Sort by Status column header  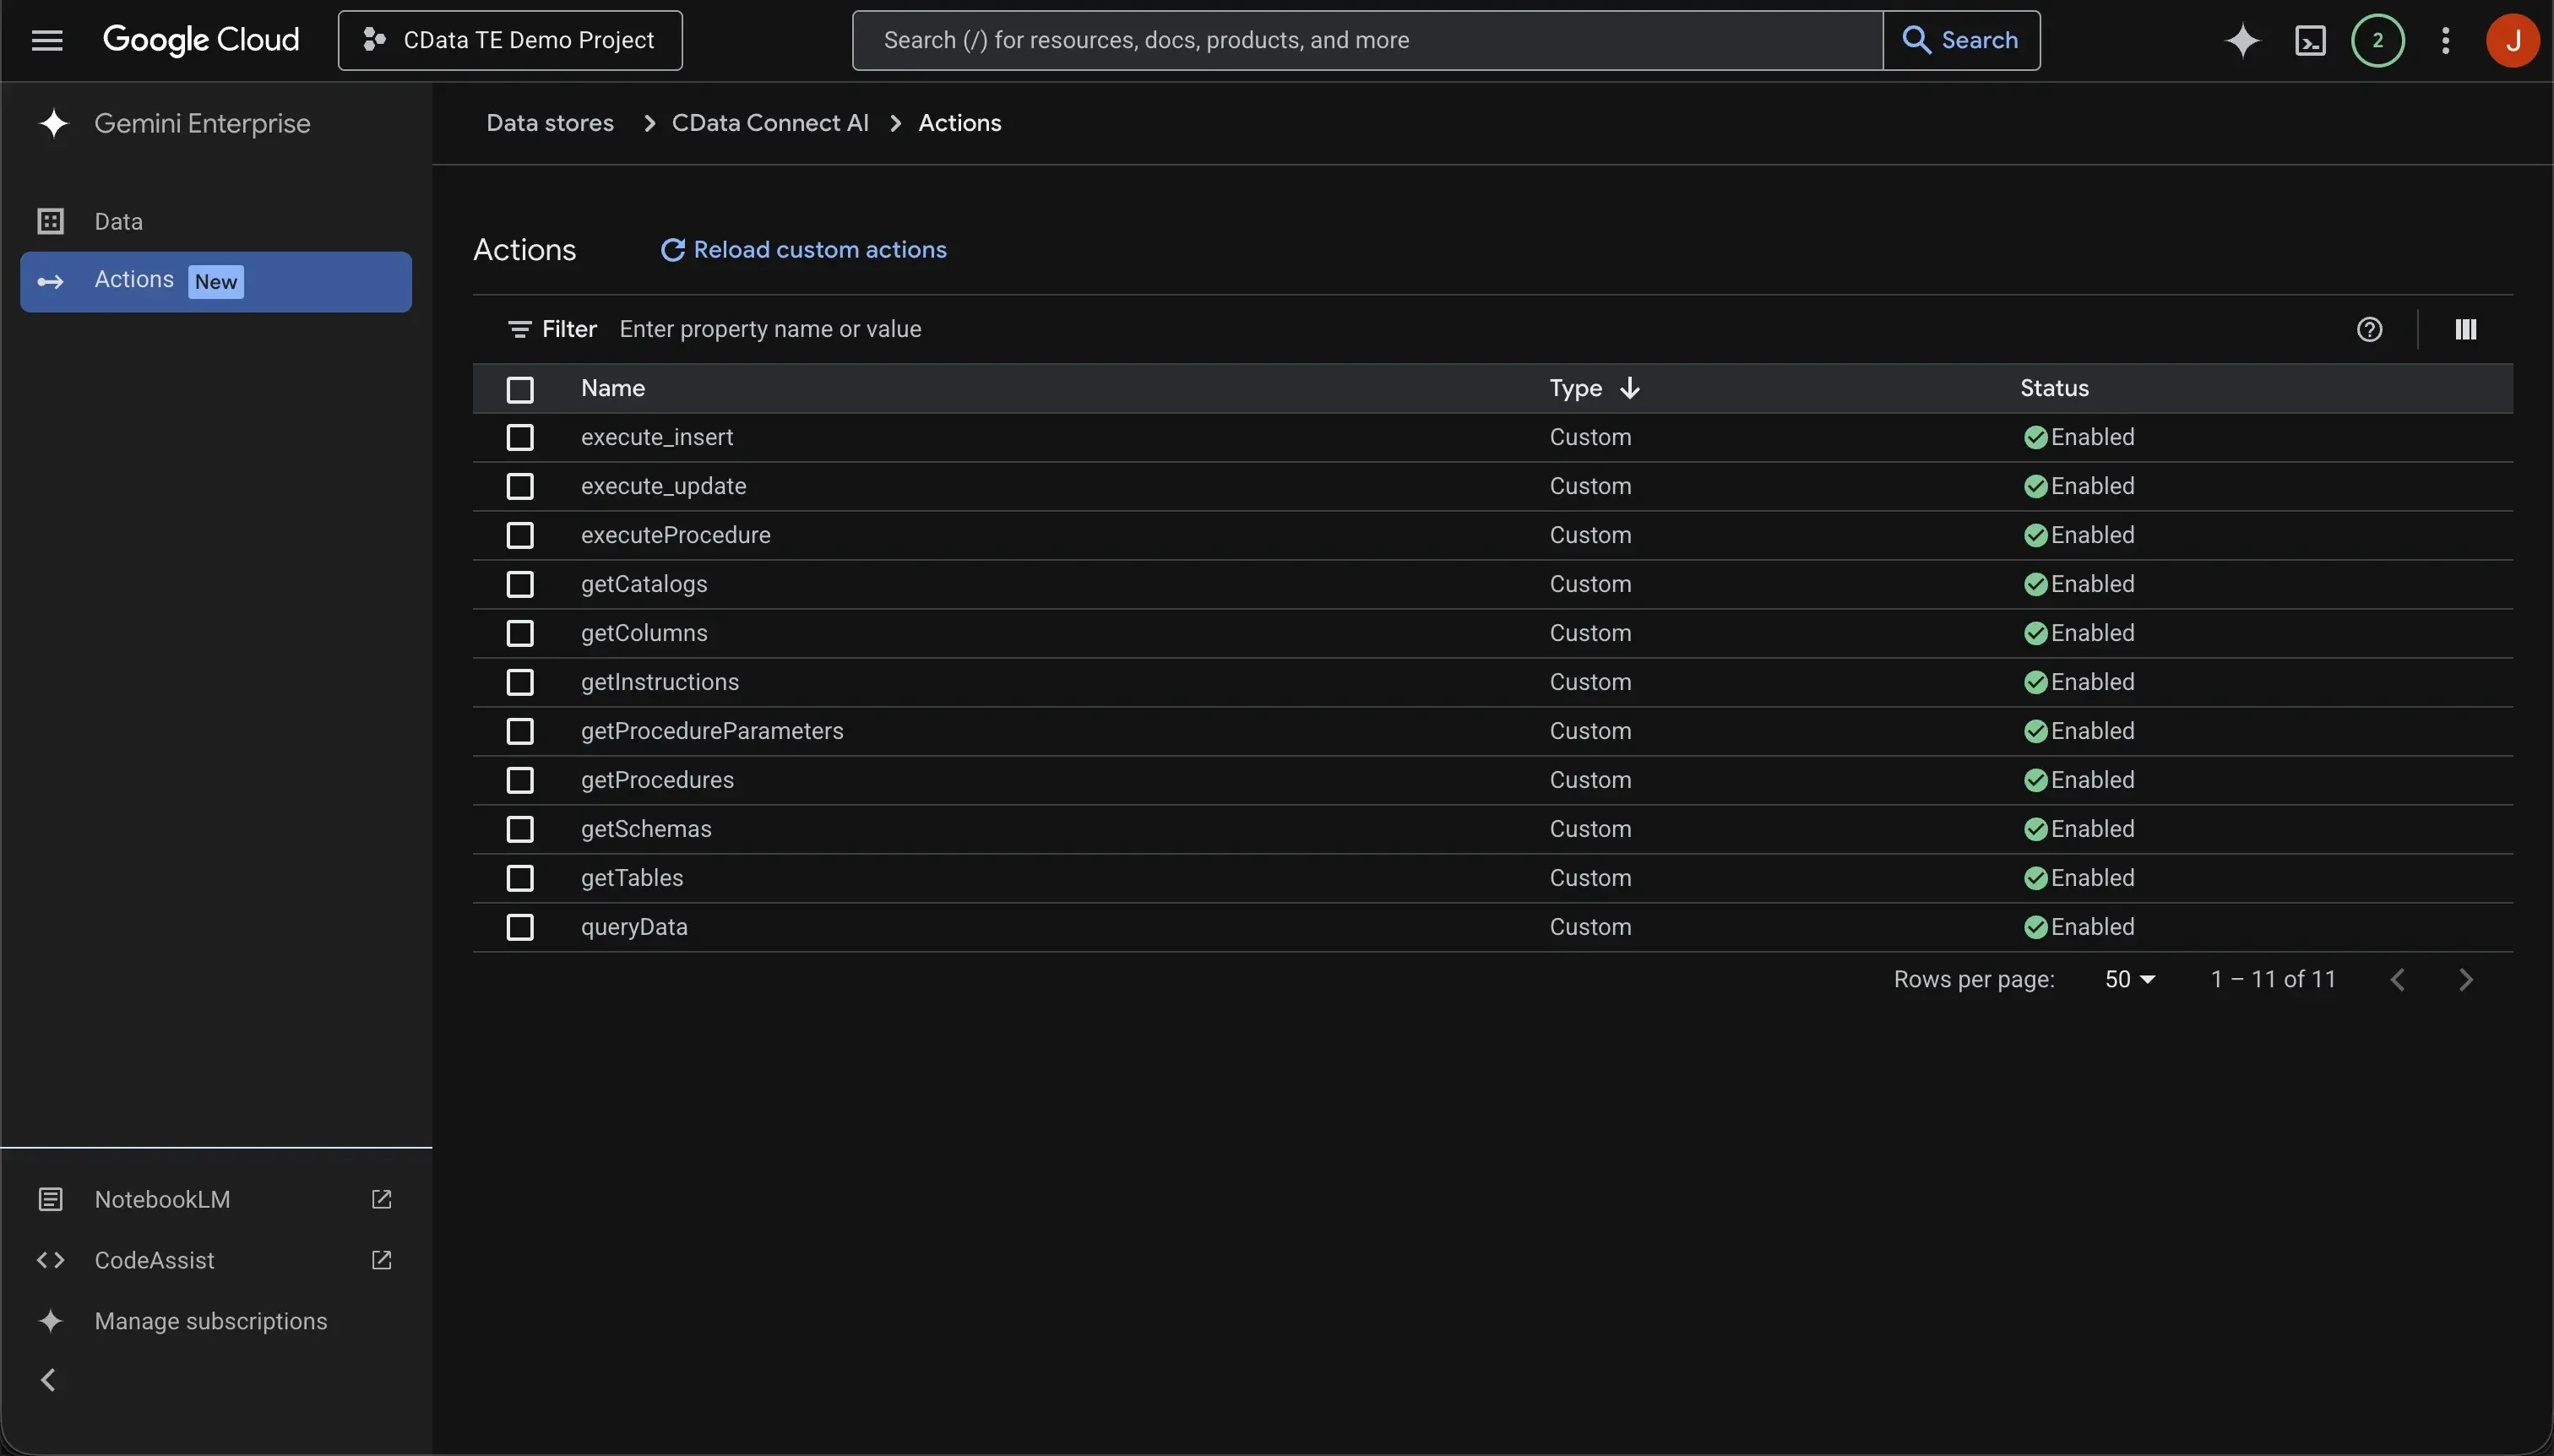click(2054, 388)
